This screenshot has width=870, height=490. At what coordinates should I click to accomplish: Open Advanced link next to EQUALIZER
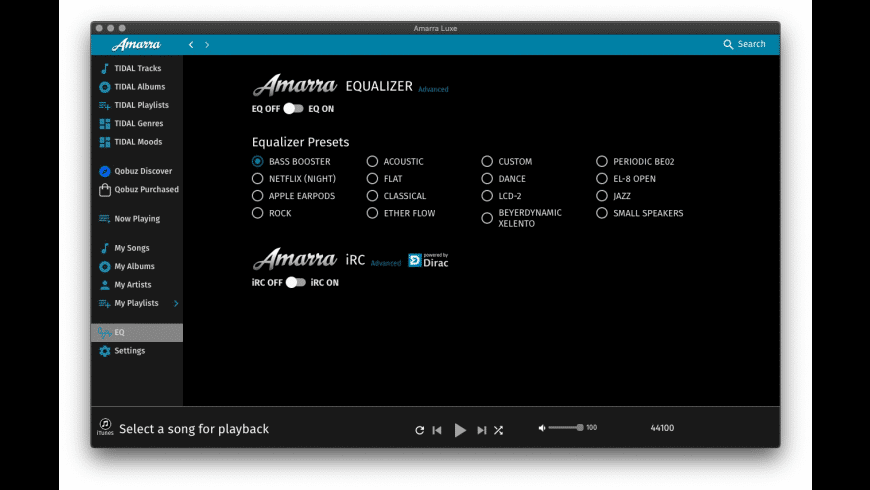pos(433,89)
